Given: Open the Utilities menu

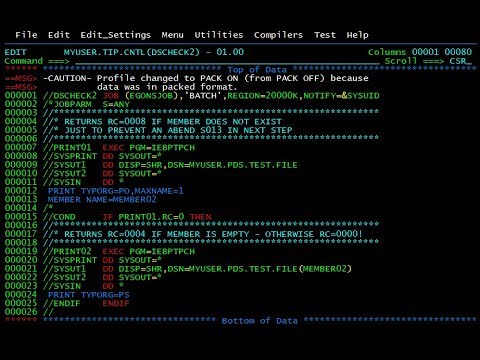Looking at the screenshot, I should coord(219,35).
